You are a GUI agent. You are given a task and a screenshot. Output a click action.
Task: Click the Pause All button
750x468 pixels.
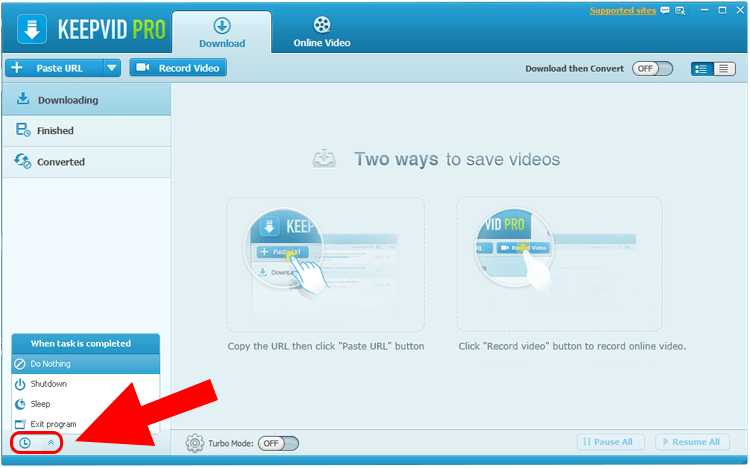[x=611, y=442]
